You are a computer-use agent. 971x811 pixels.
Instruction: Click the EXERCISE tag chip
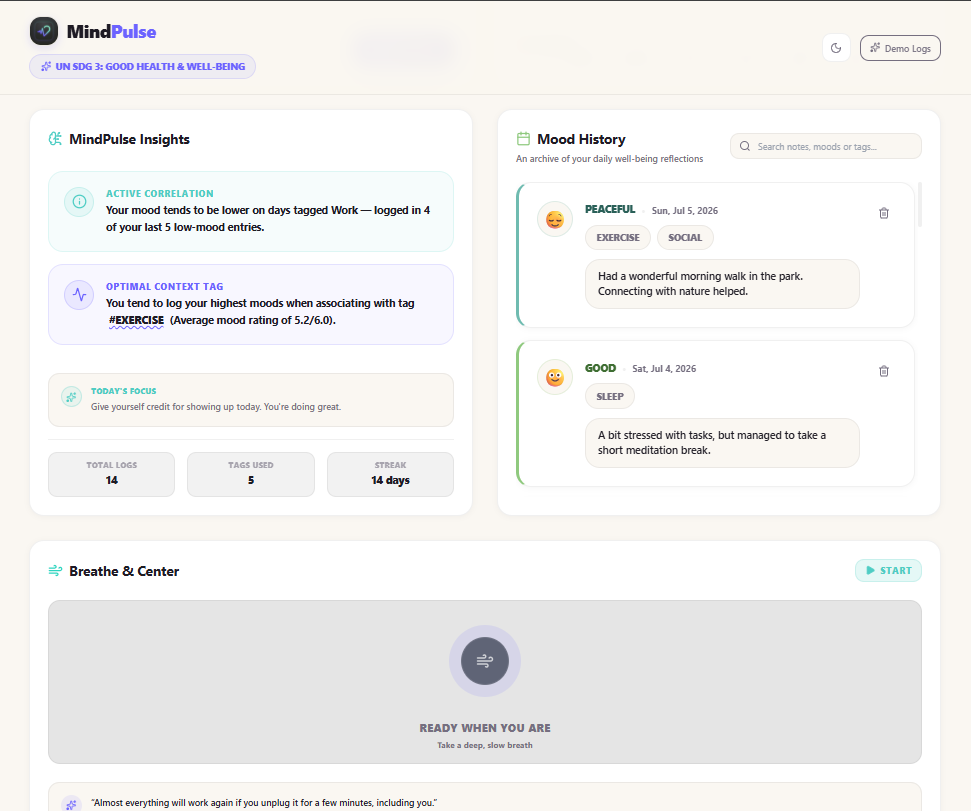coord(618,238)
